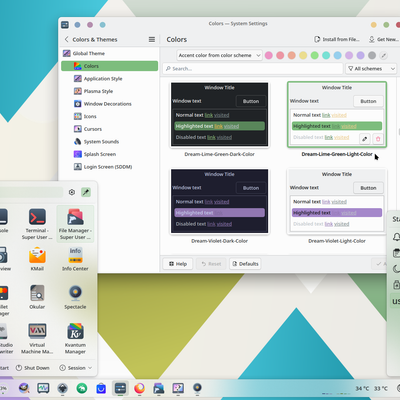Open Info Center from the launcher
The width and height of the screenshot is (400, 400).
[75, 259]
